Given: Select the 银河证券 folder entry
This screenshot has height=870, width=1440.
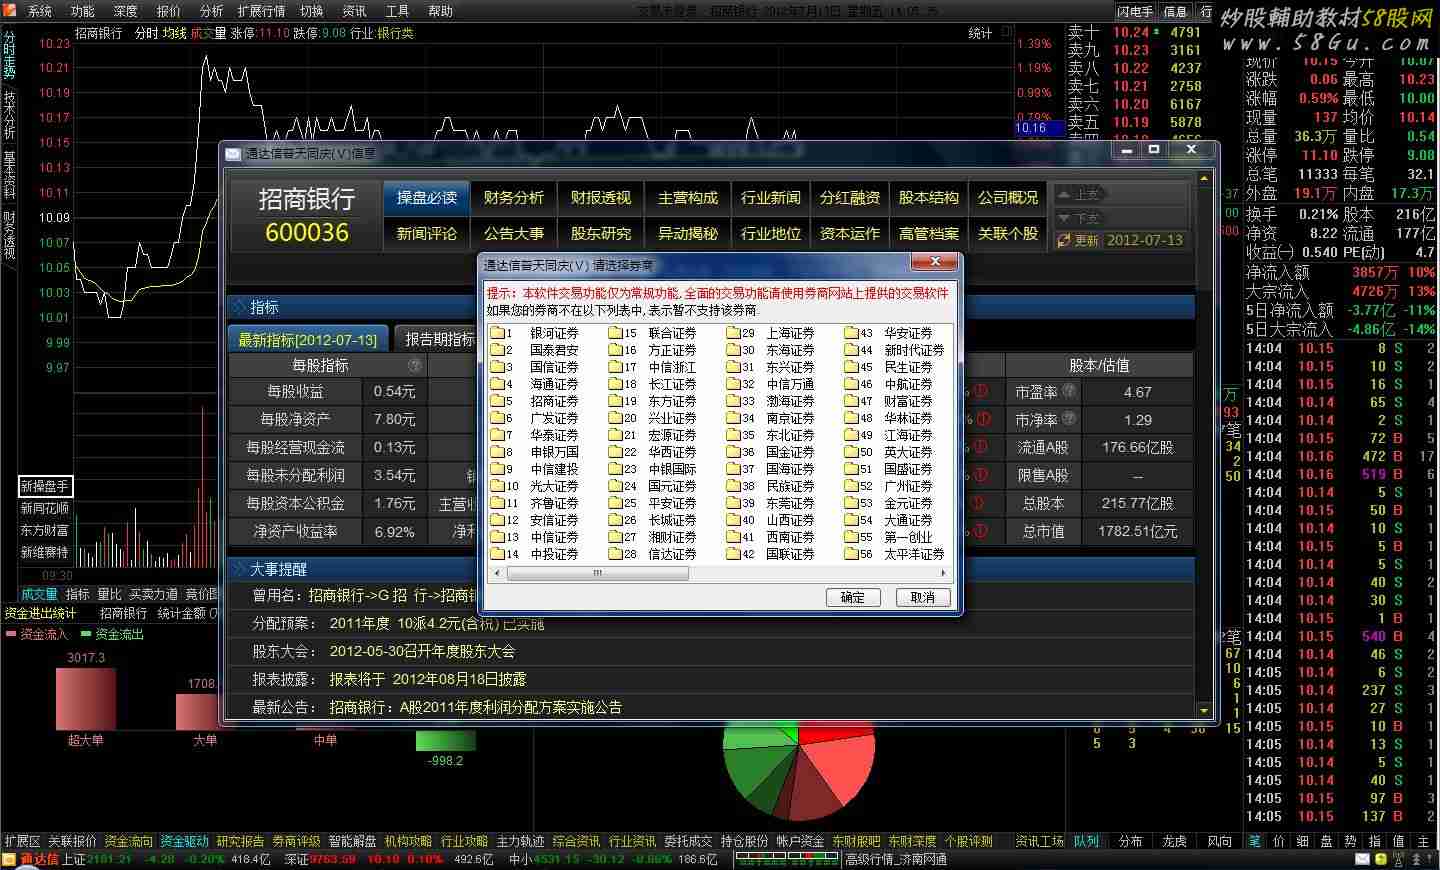Looking at the screenshot, I should click(x=535, y=333).
